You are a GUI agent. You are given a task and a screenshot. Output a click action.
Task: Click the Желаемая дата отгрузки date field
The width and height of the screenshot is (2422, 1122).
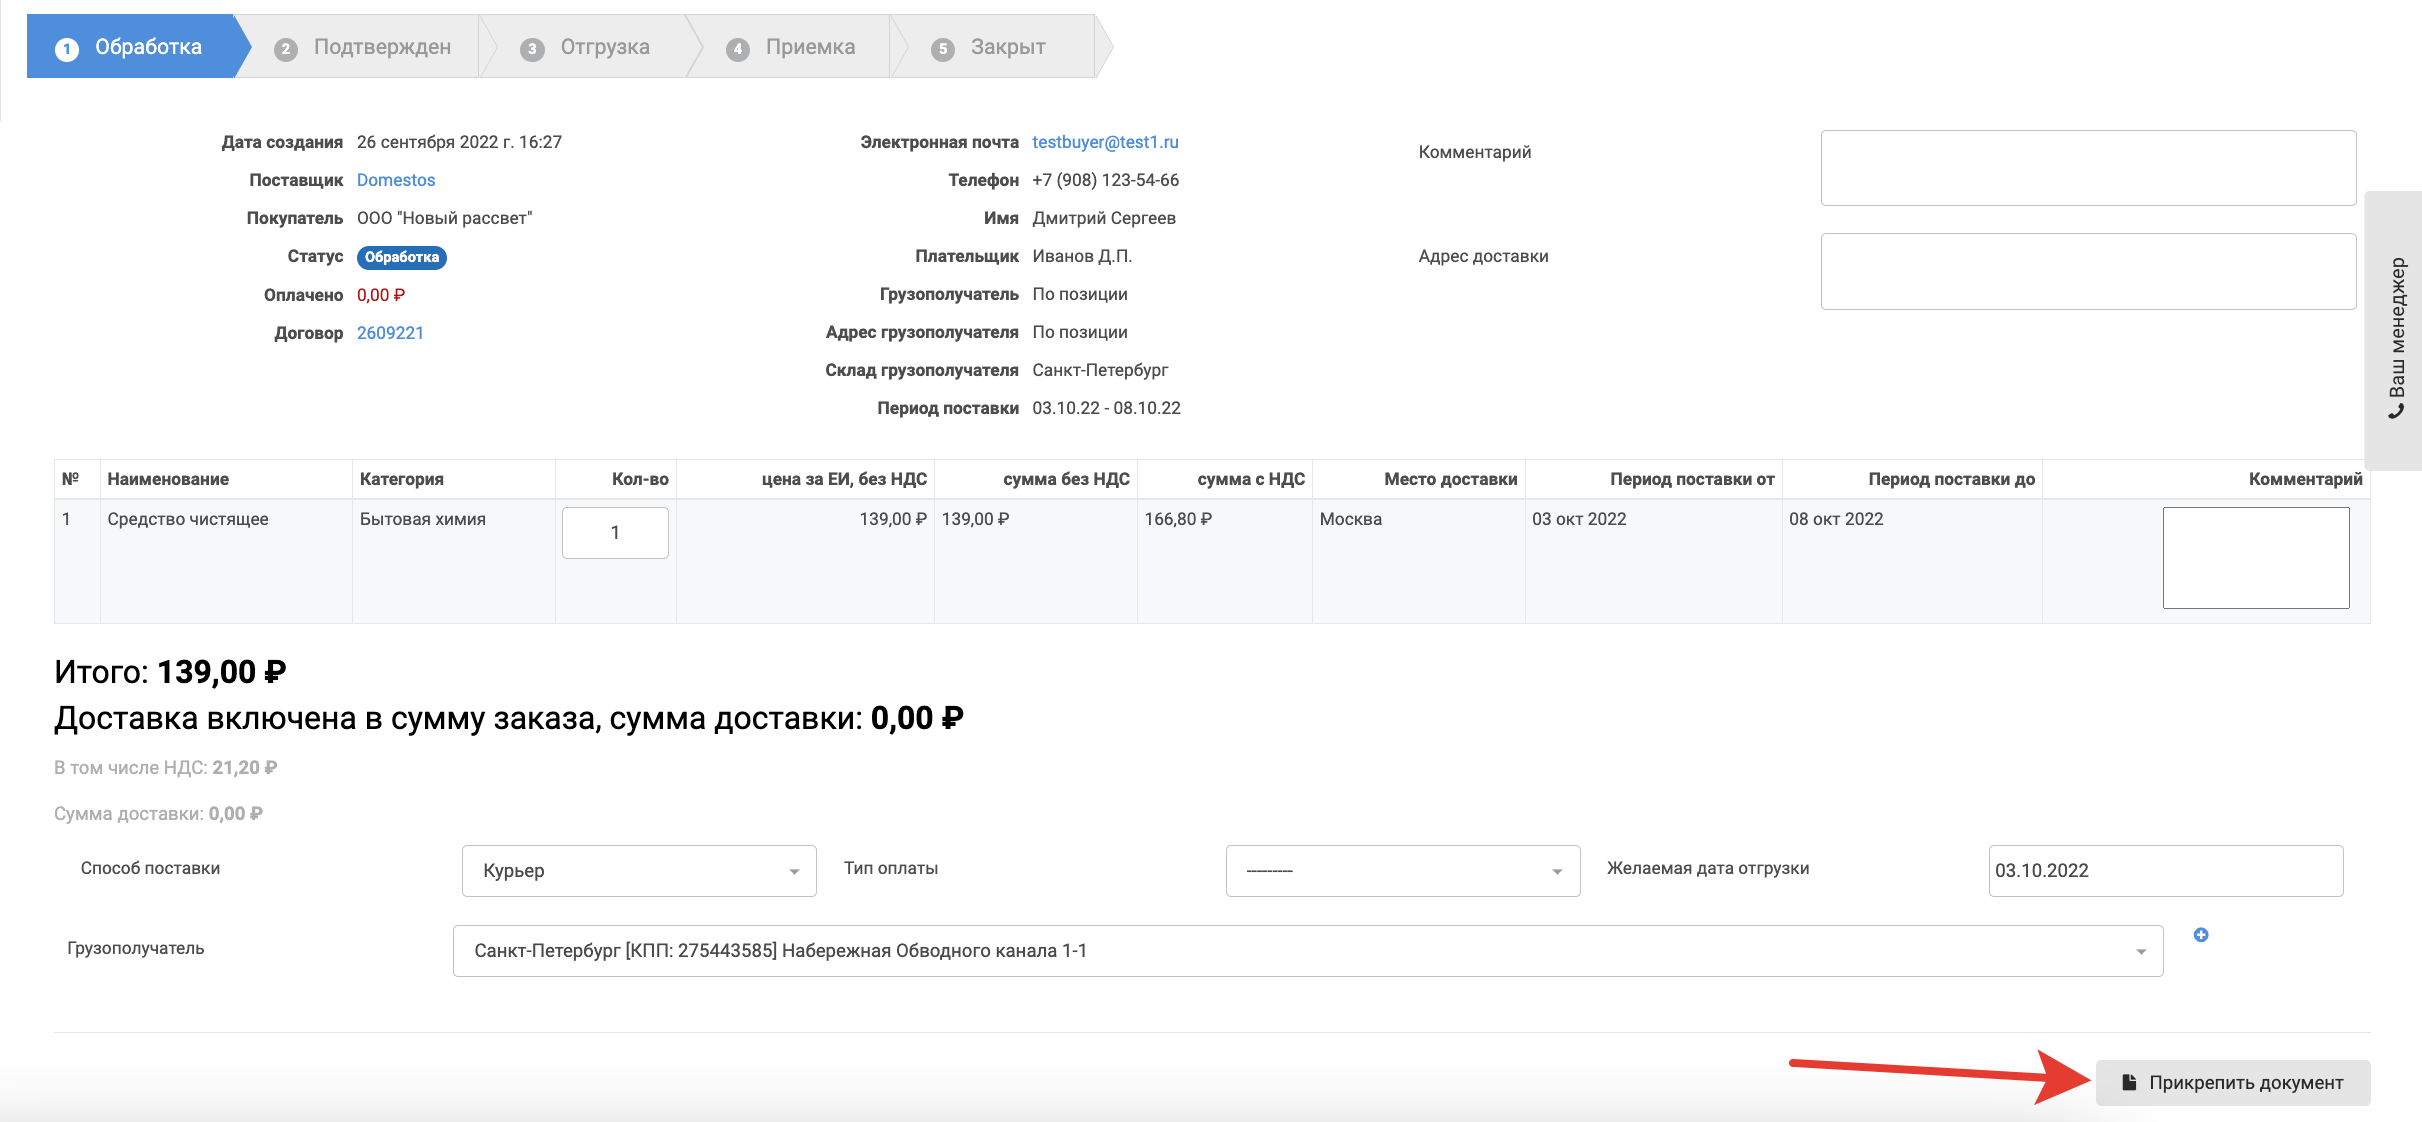pyautogui.click(x=2164, y=871)
